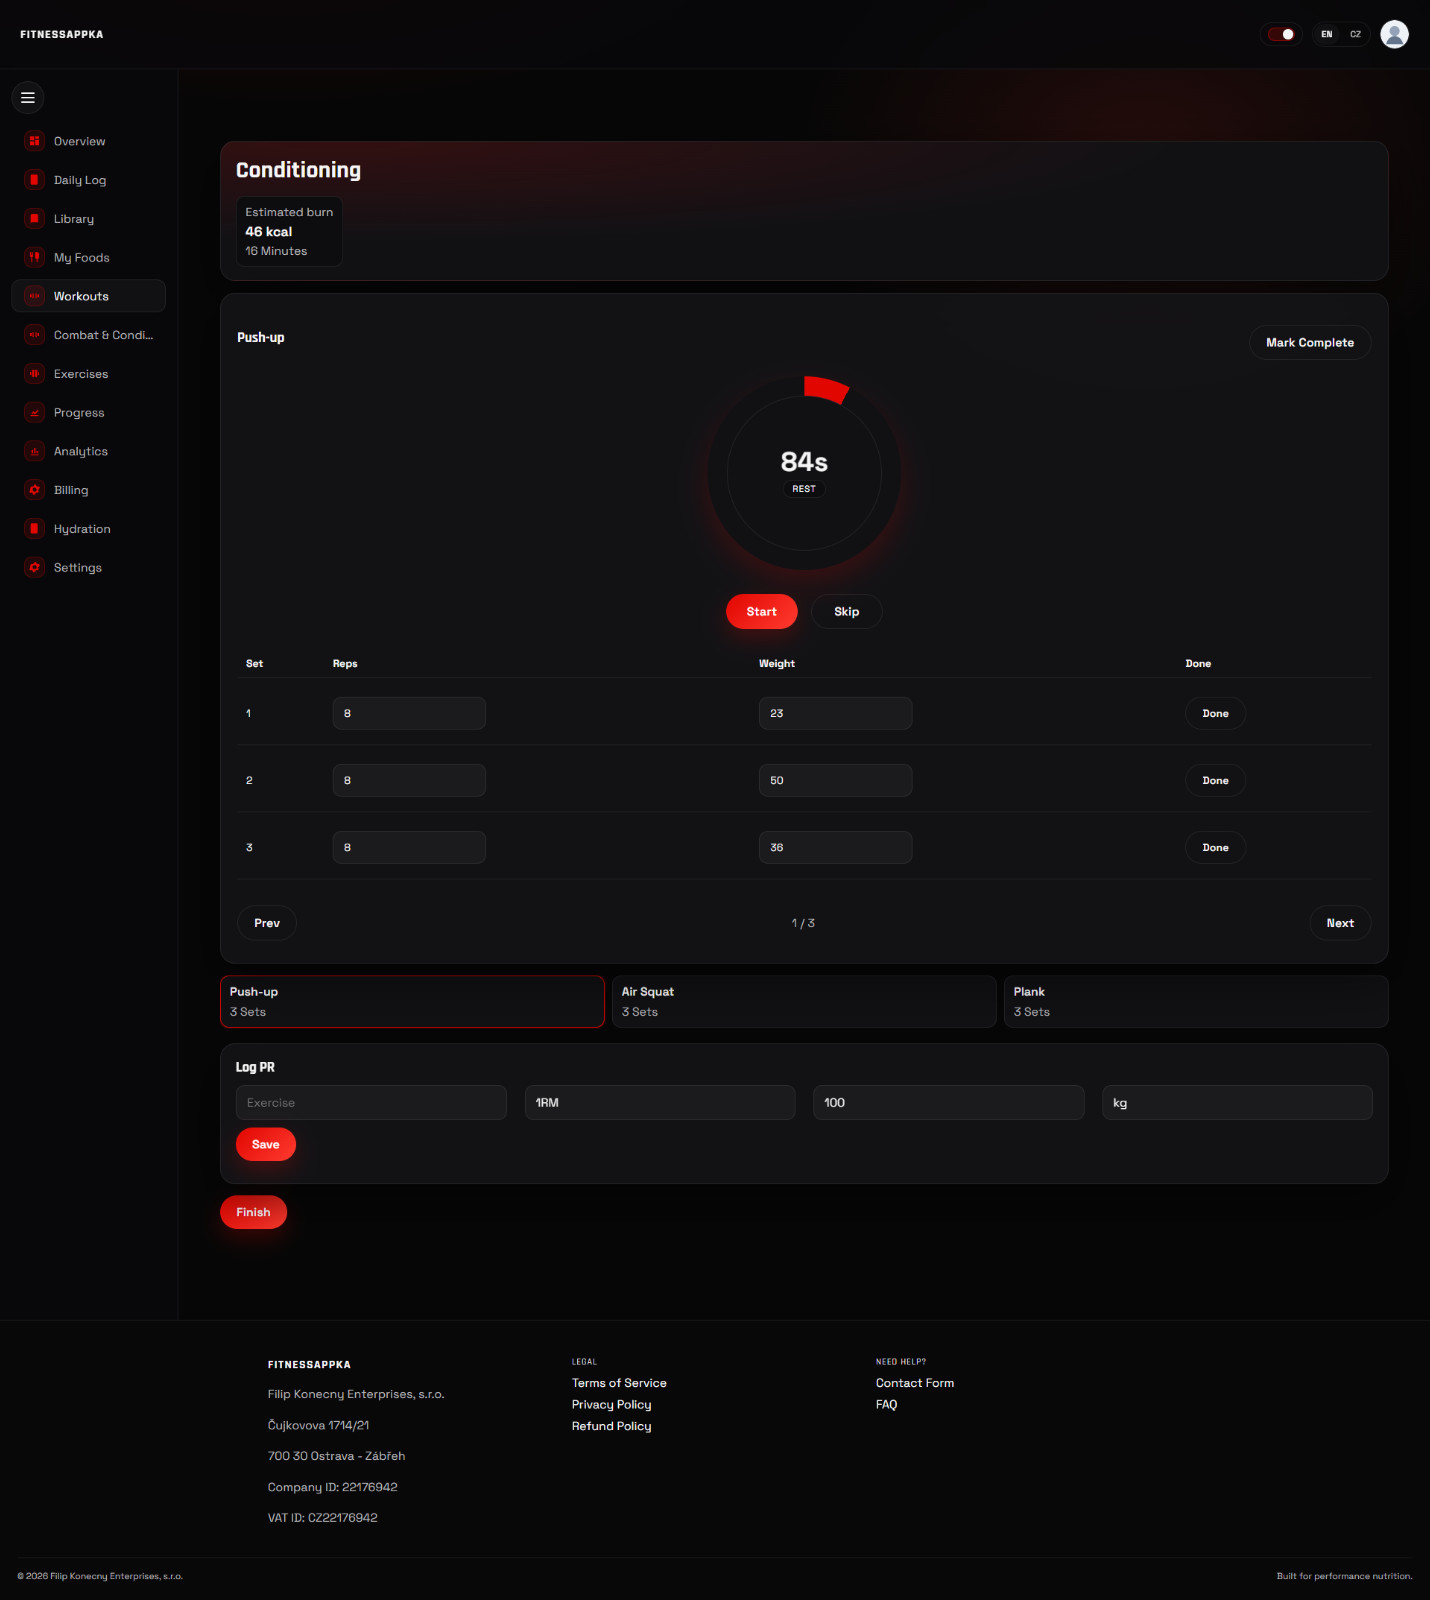Viewport: 1430px width, 1600px height.
Task: Click the Analytics sidebar icon
Action: click(35, 451)
